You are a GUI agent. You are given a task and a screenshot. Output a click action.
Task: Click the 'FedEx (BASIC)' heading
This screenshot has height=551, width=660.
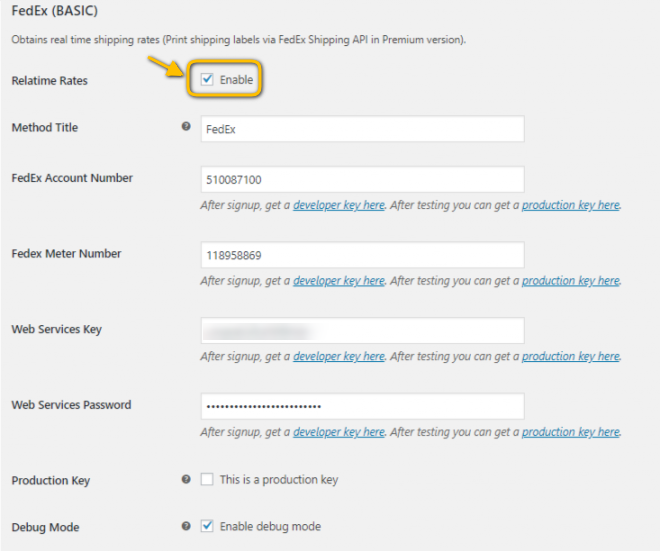[x=54, y=11]
